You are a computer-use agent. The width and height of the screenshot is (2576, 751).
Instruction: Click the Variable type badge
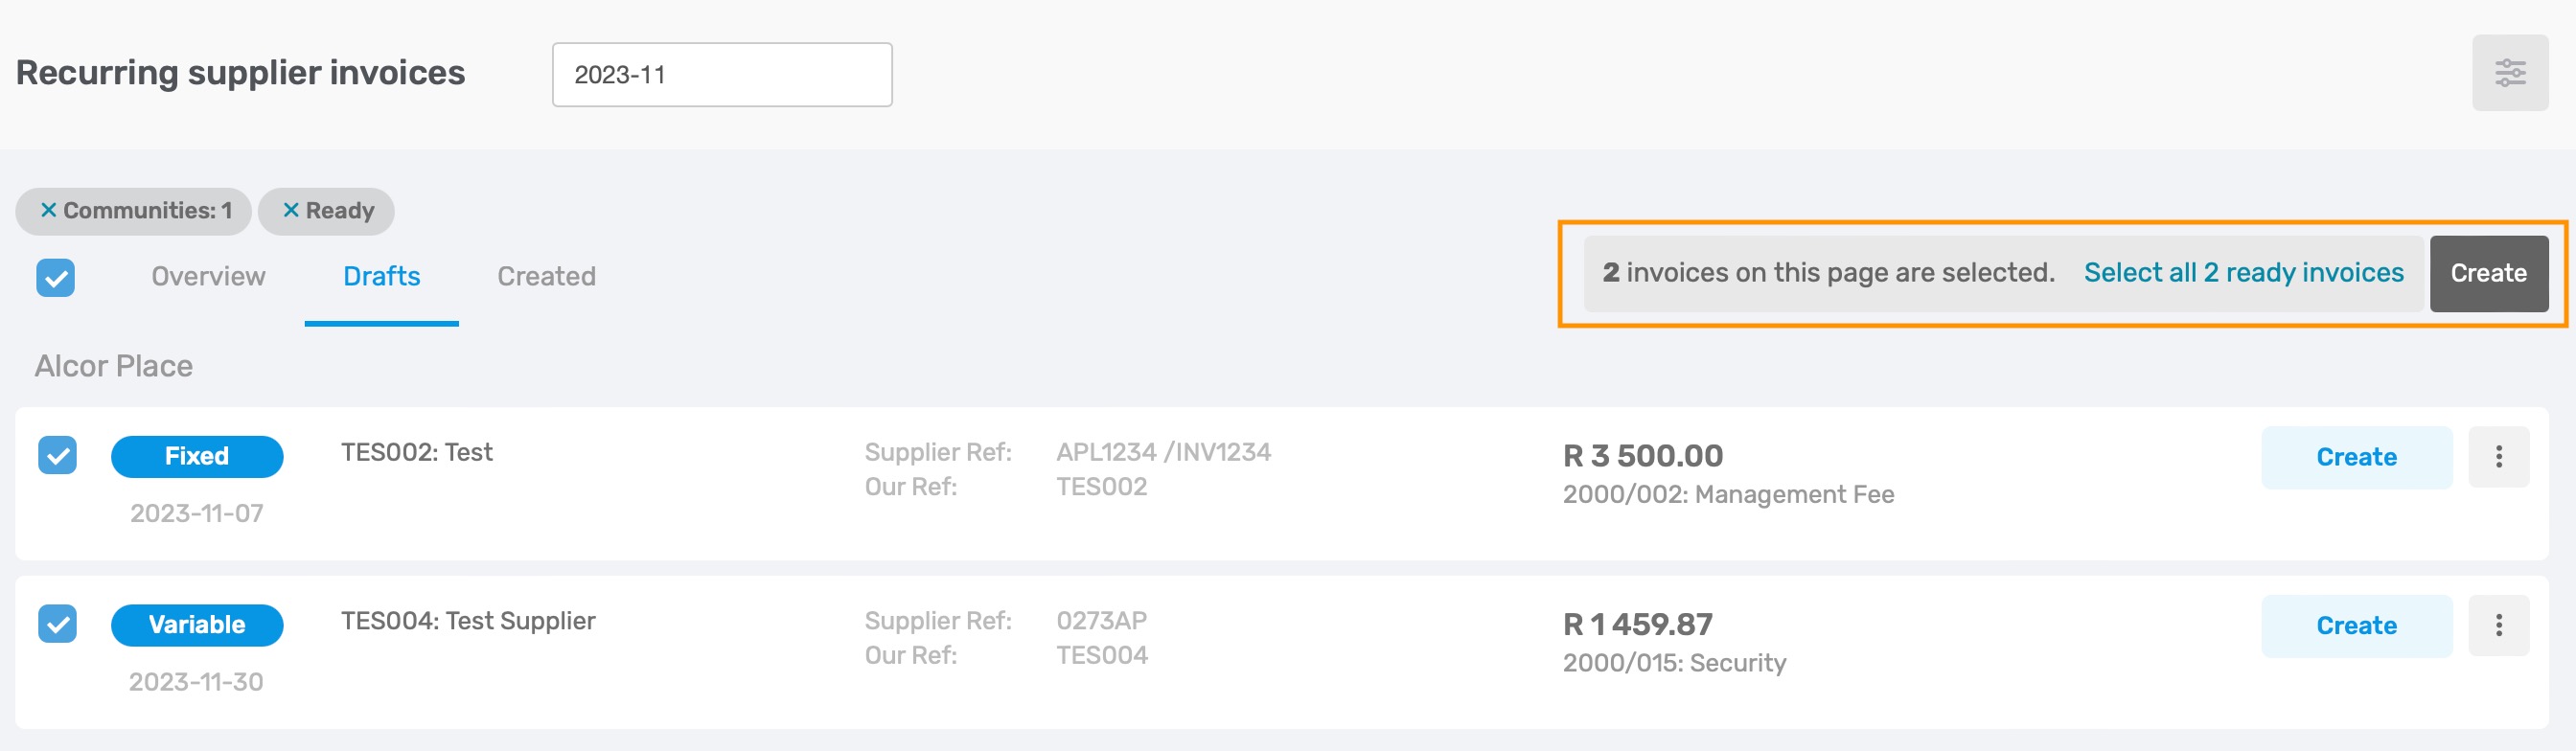[197, 625]
